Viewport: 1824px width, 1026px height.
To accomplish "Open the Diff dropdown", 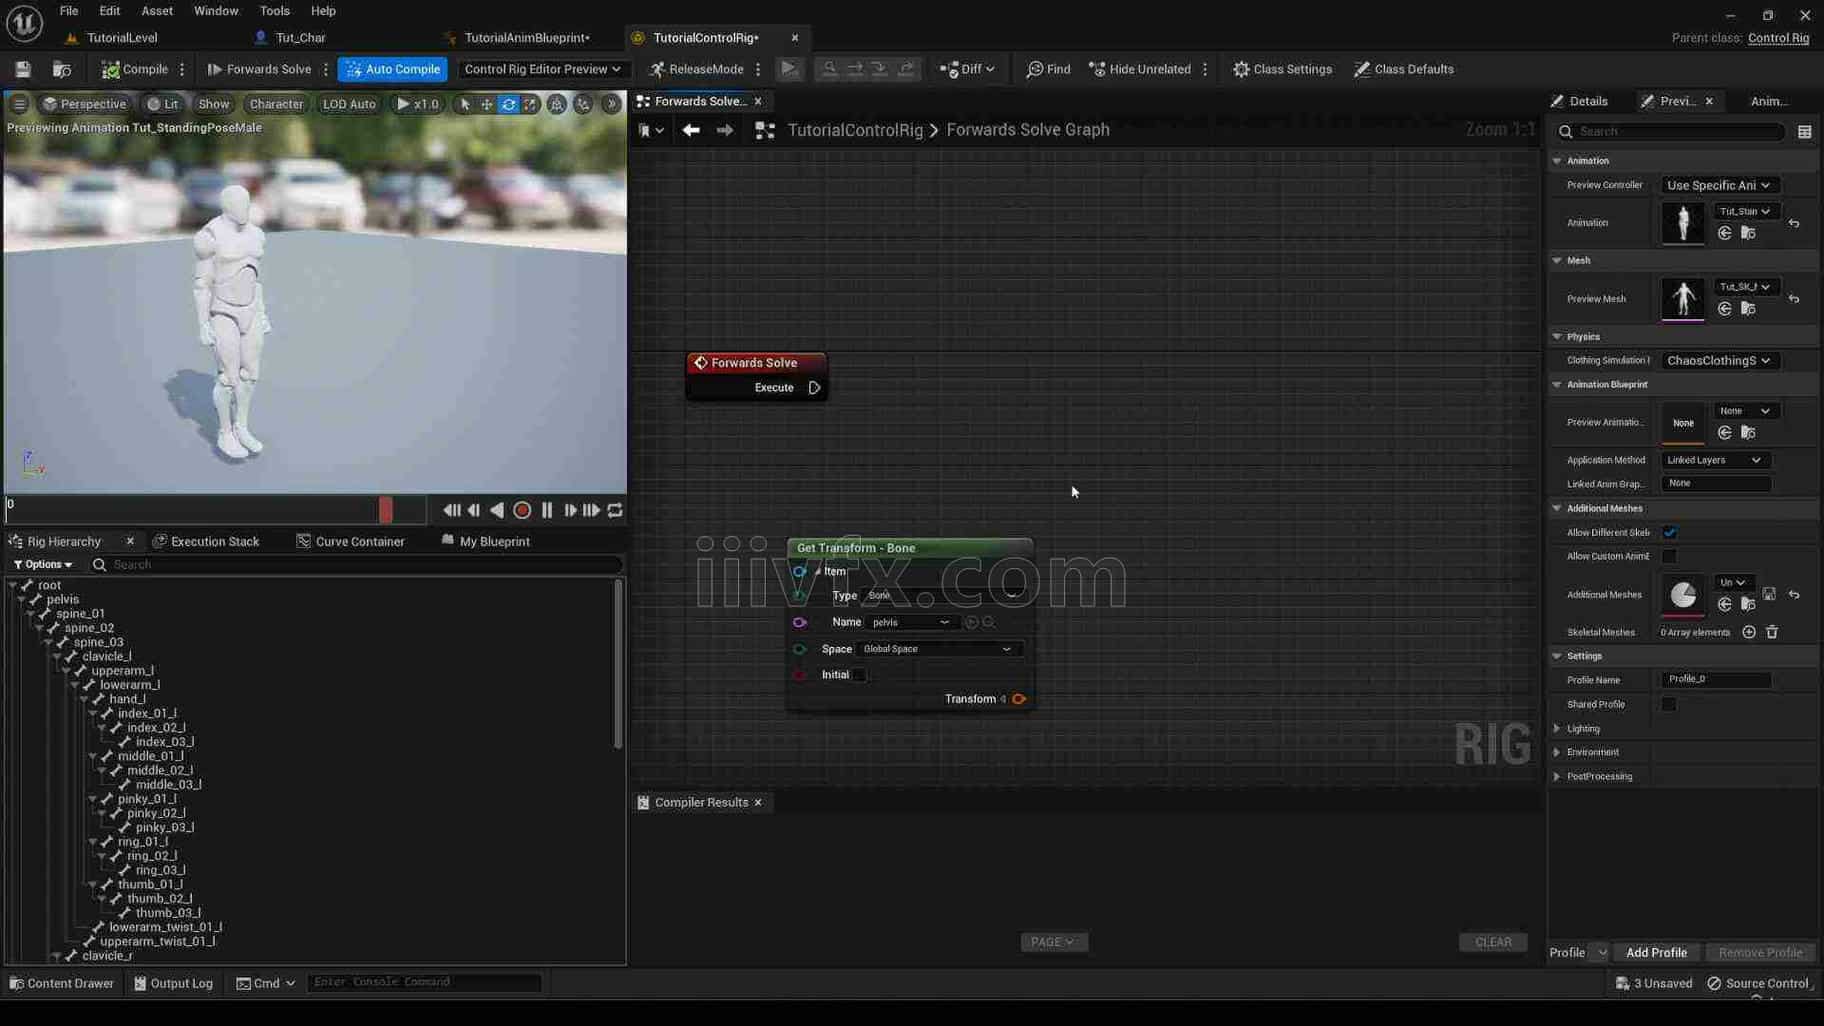I will 967,69.
